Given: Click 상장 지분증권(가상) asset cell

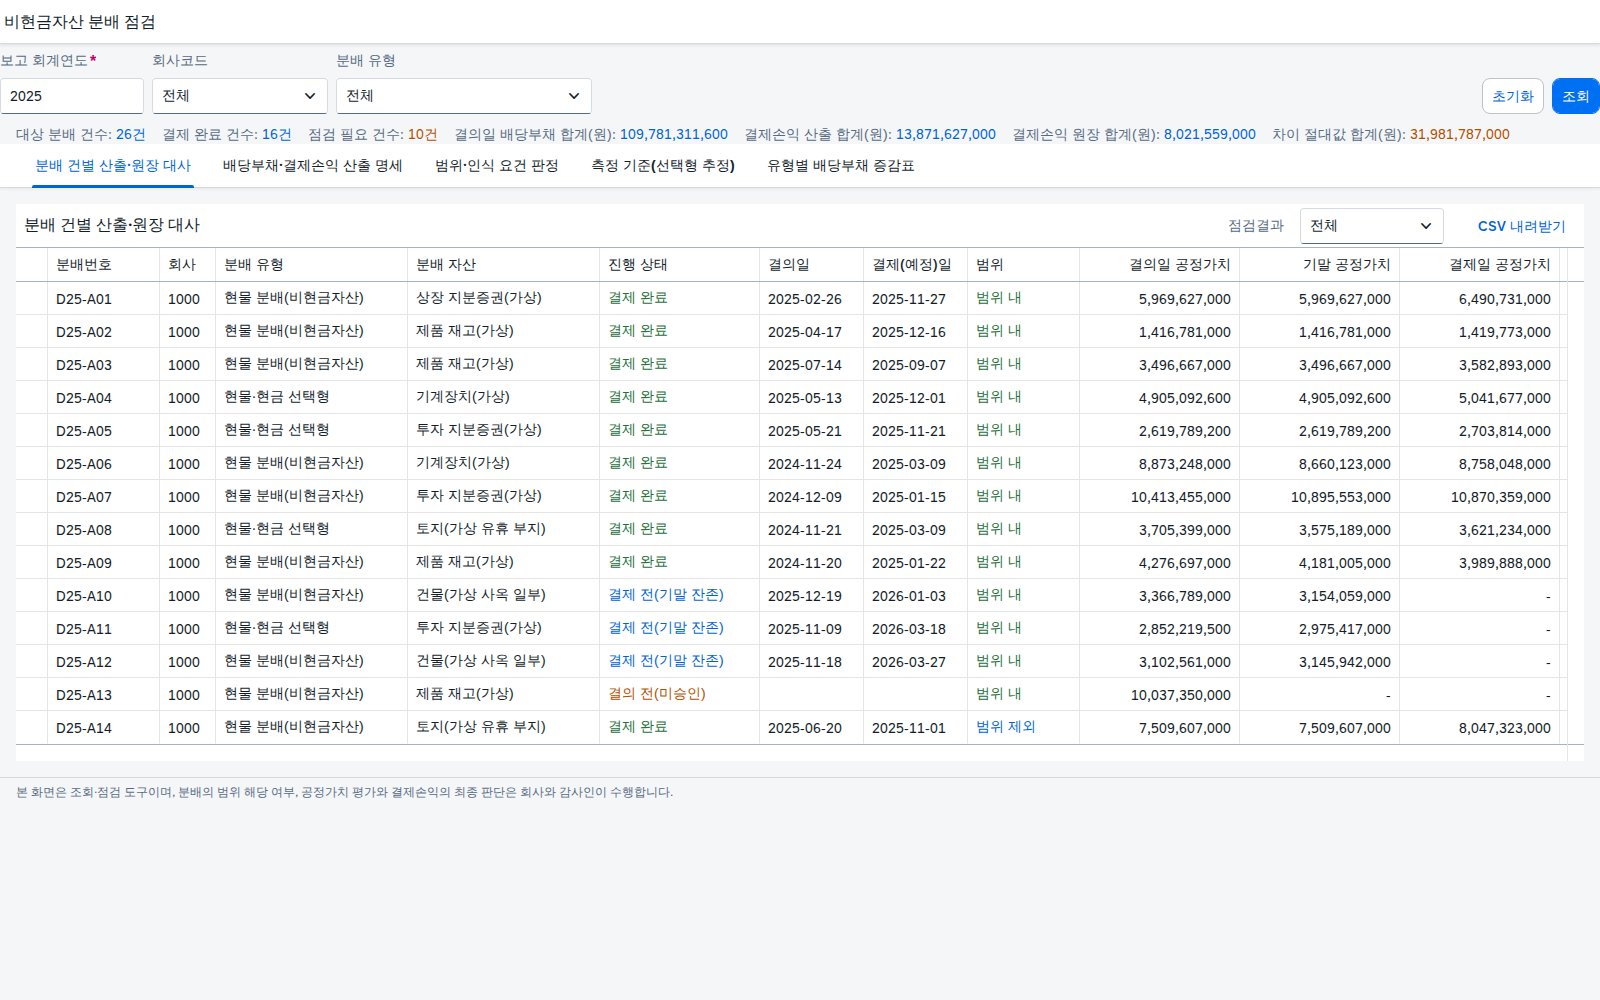Looking at the screenshot, I should pos(479,298).
